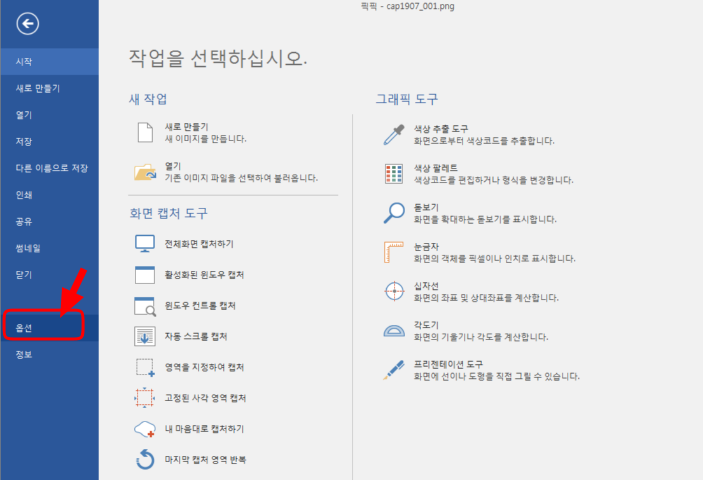
Task: Open 새로 만들기 in the sidebar
Action: tap(49, 88)
